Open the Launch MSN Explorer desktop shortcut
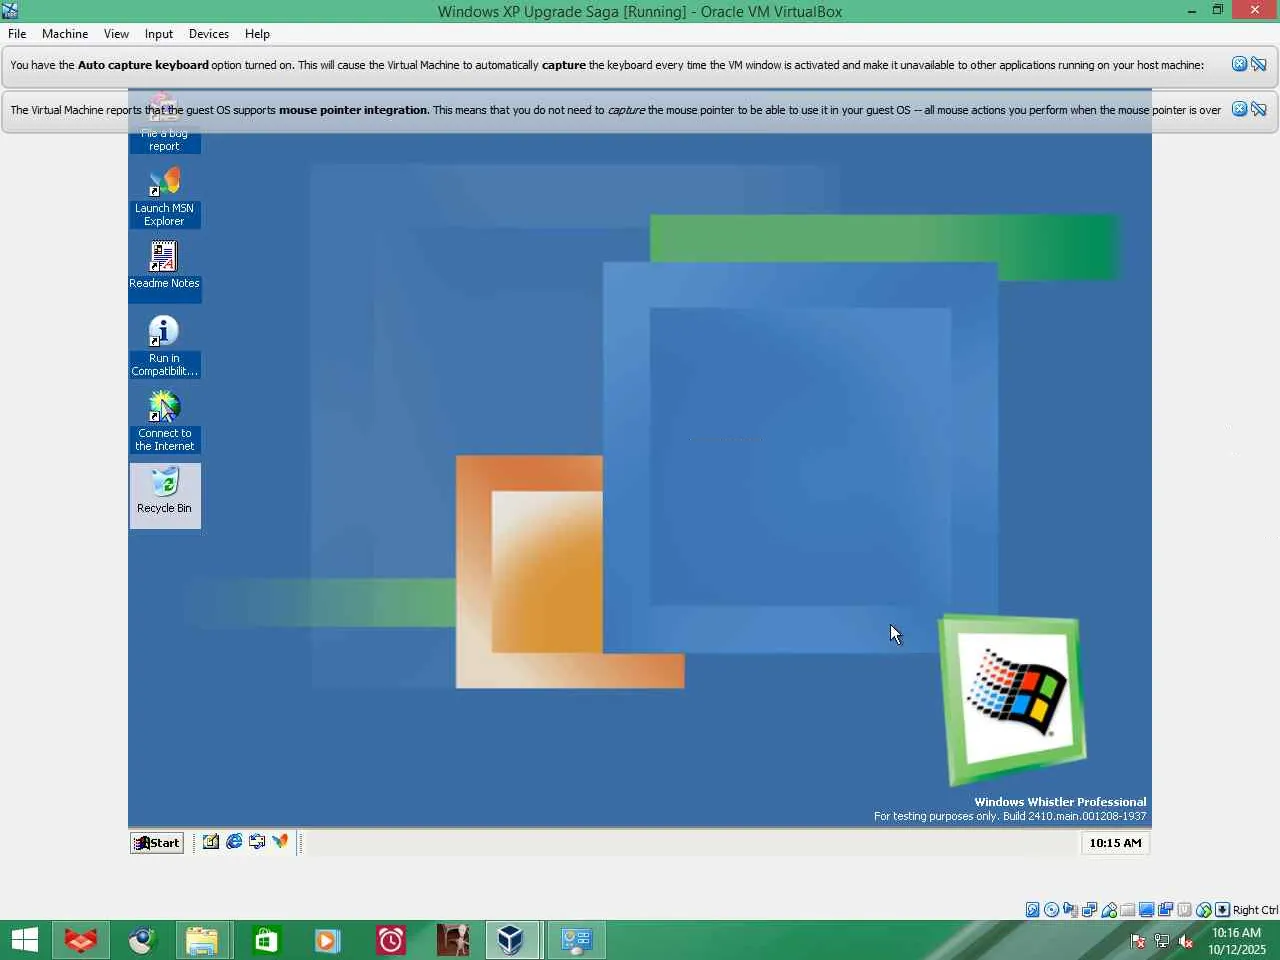This screenshot has height=960, width=1280. [x=164, y=196]
